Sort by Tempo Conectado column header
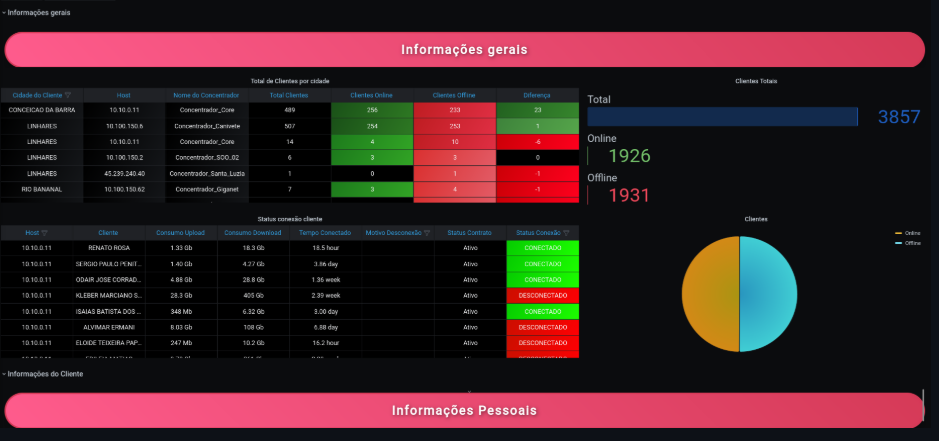This screenshot has width=939, height=441. click(324, 233)
